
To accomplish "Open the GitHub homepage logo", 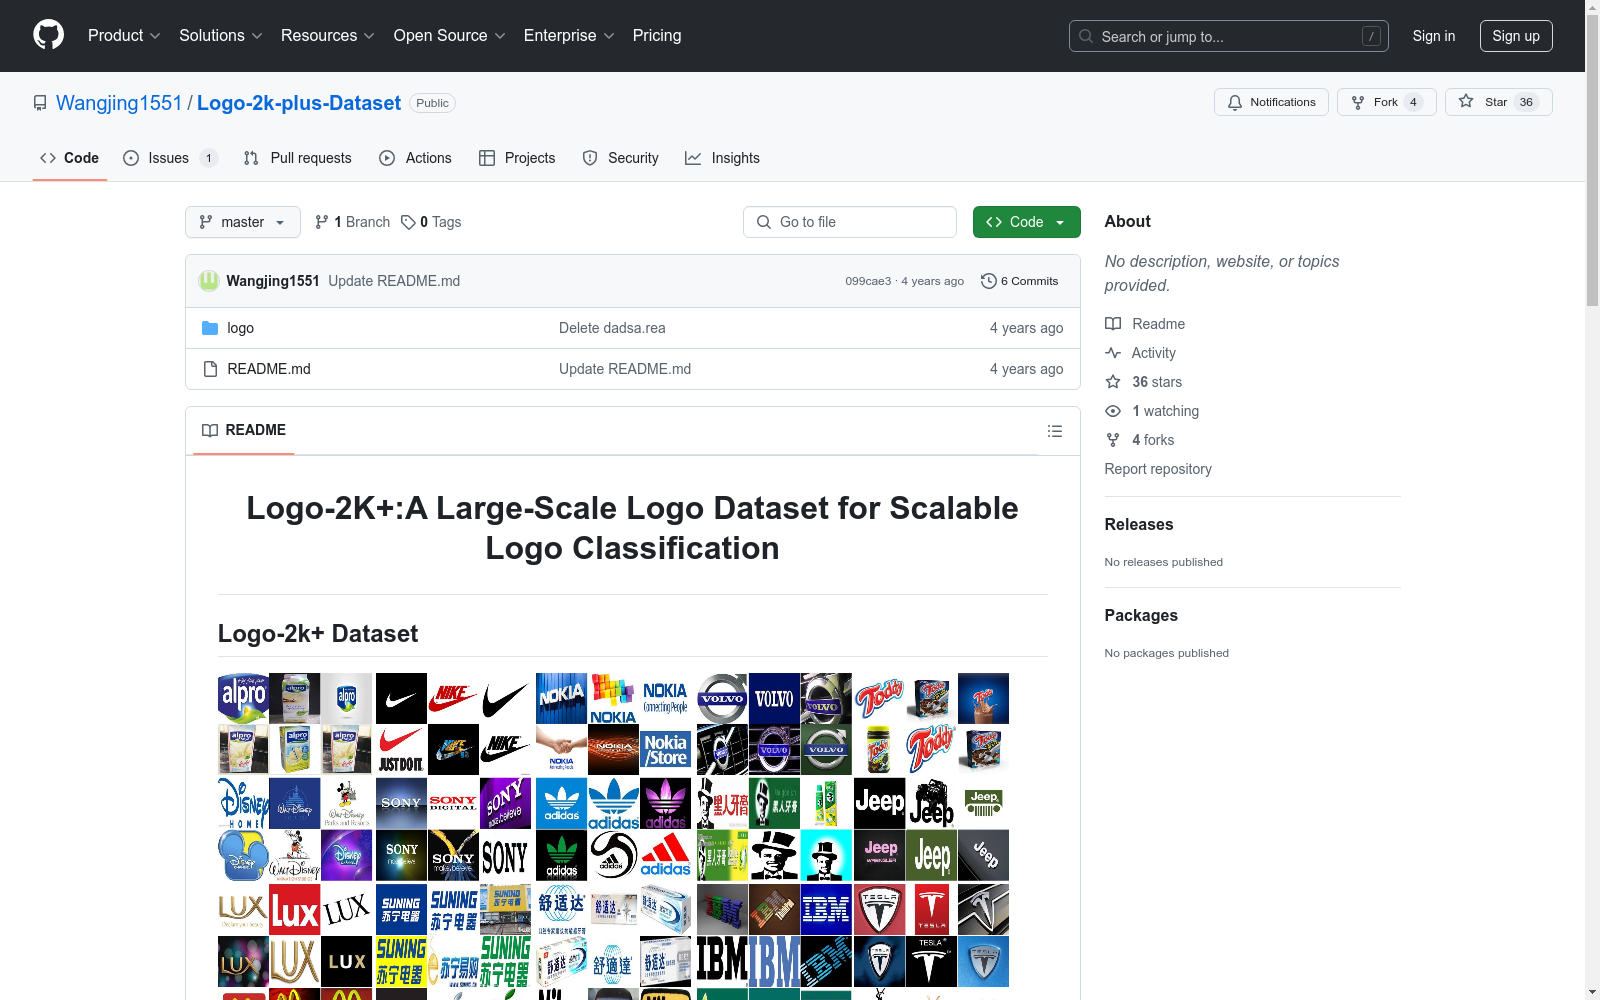I will pyautogui.click(x=48, y=35).
